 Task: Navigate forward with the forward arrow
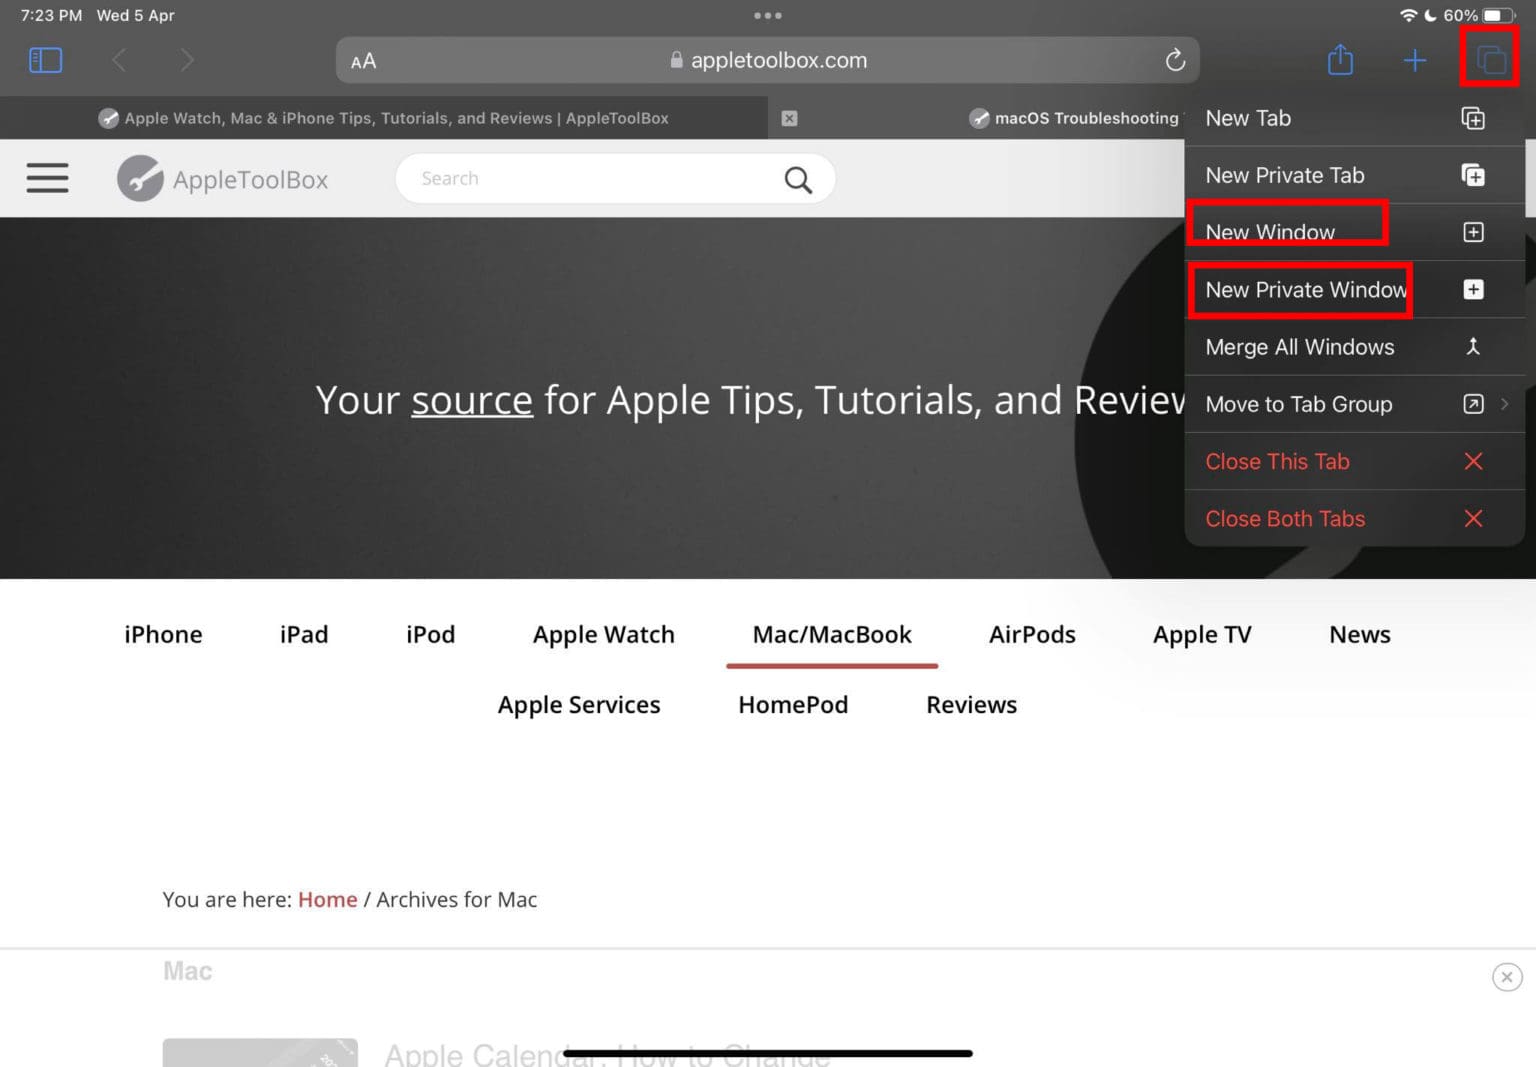187,60
